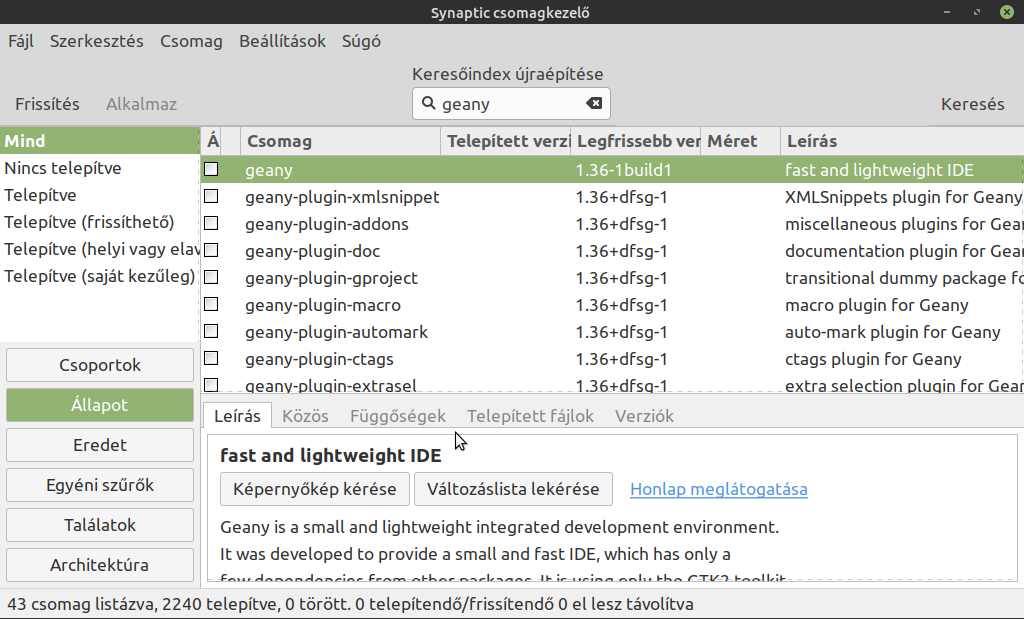Click version 1.36-1build1 cell
The width and height of the screenshot is (1024, 619).
[x=623, y=170]
